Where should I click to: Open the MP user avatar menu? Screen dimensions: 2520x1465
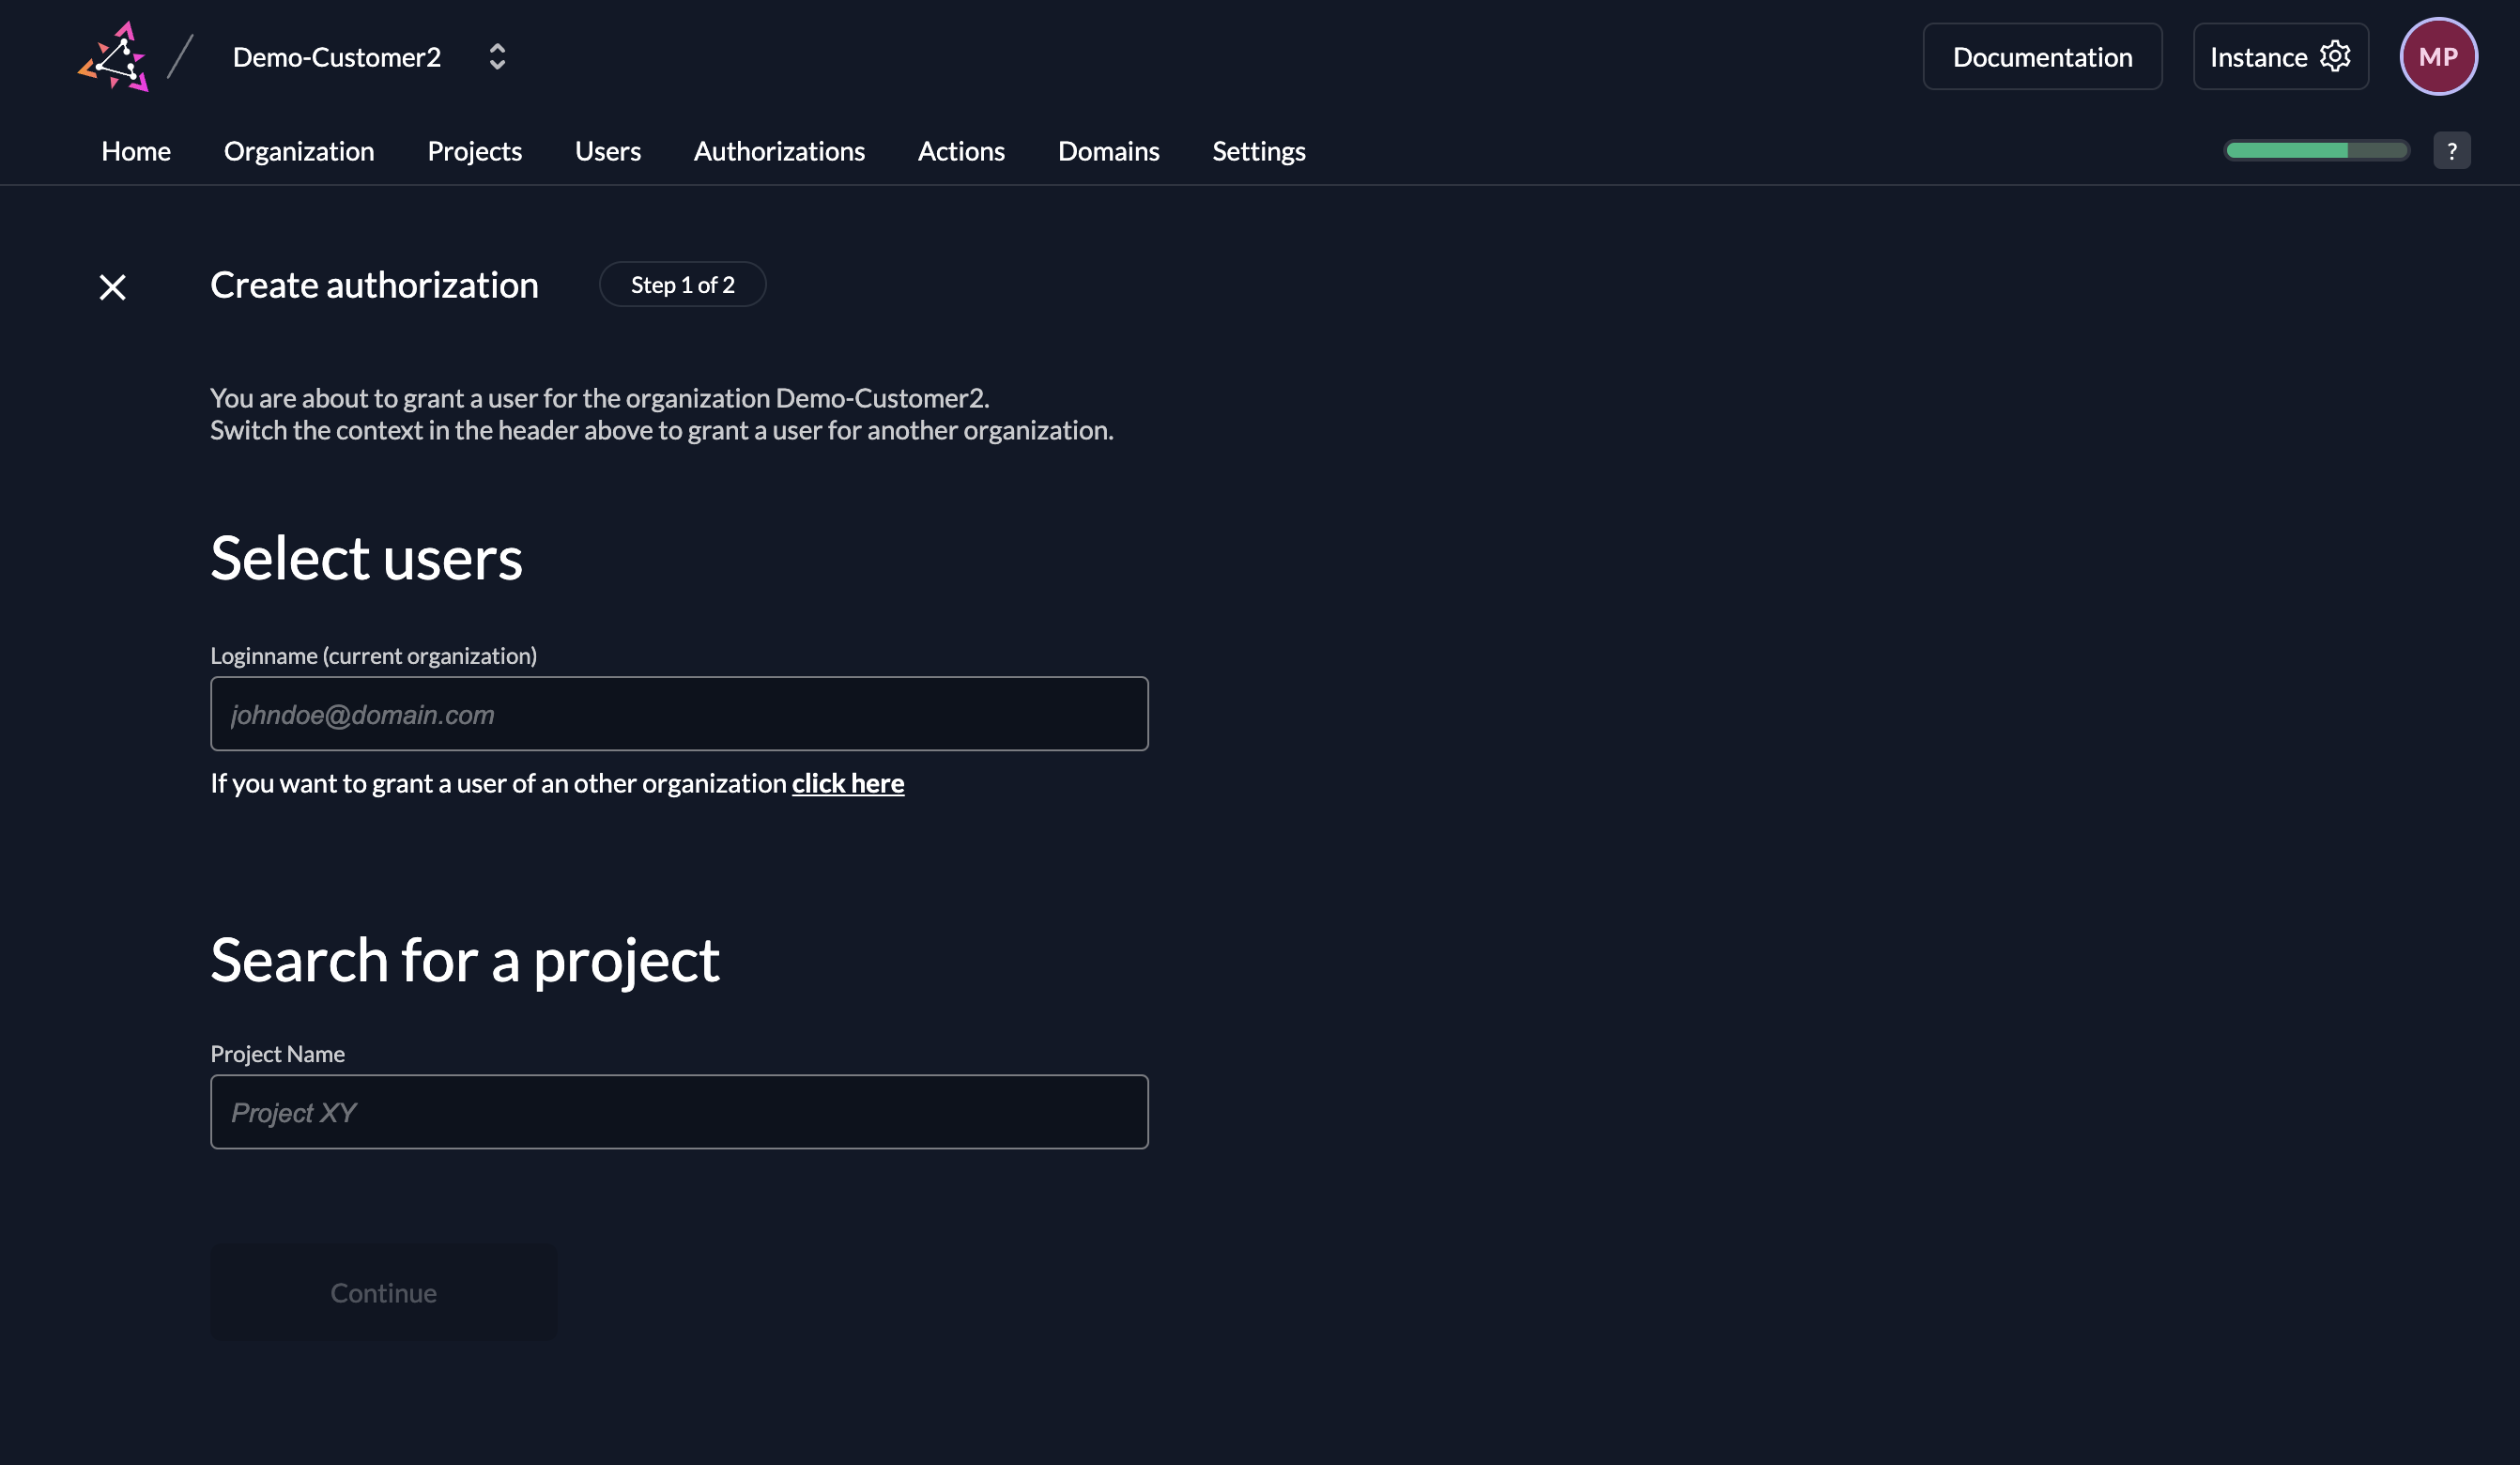tap(2437, 57)
